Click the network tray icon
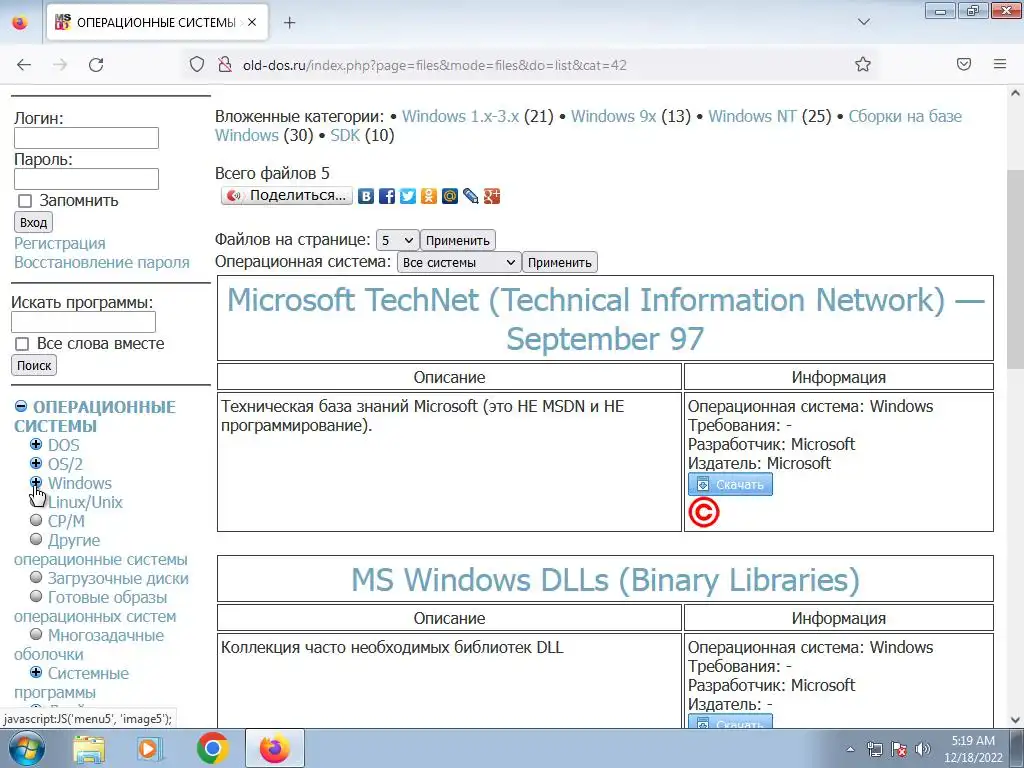 pyautogui.click(x=874, y=749)
